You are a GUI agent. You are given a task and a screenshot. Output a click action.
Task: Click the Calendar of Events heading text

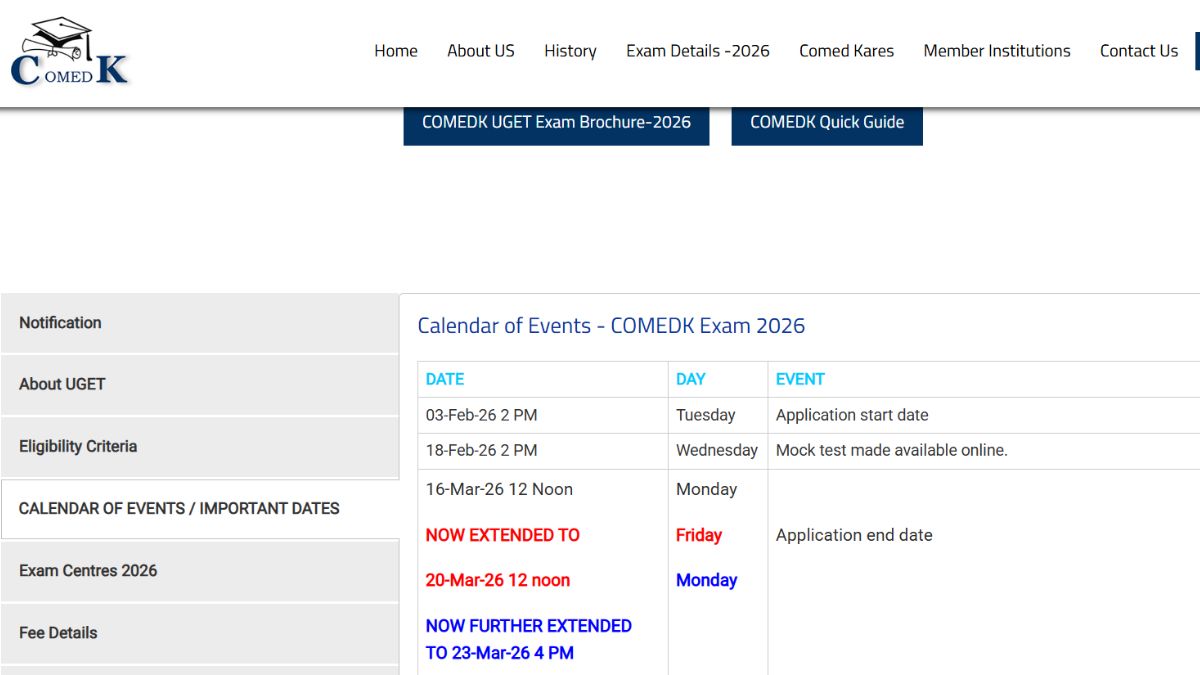coord(611,326)
